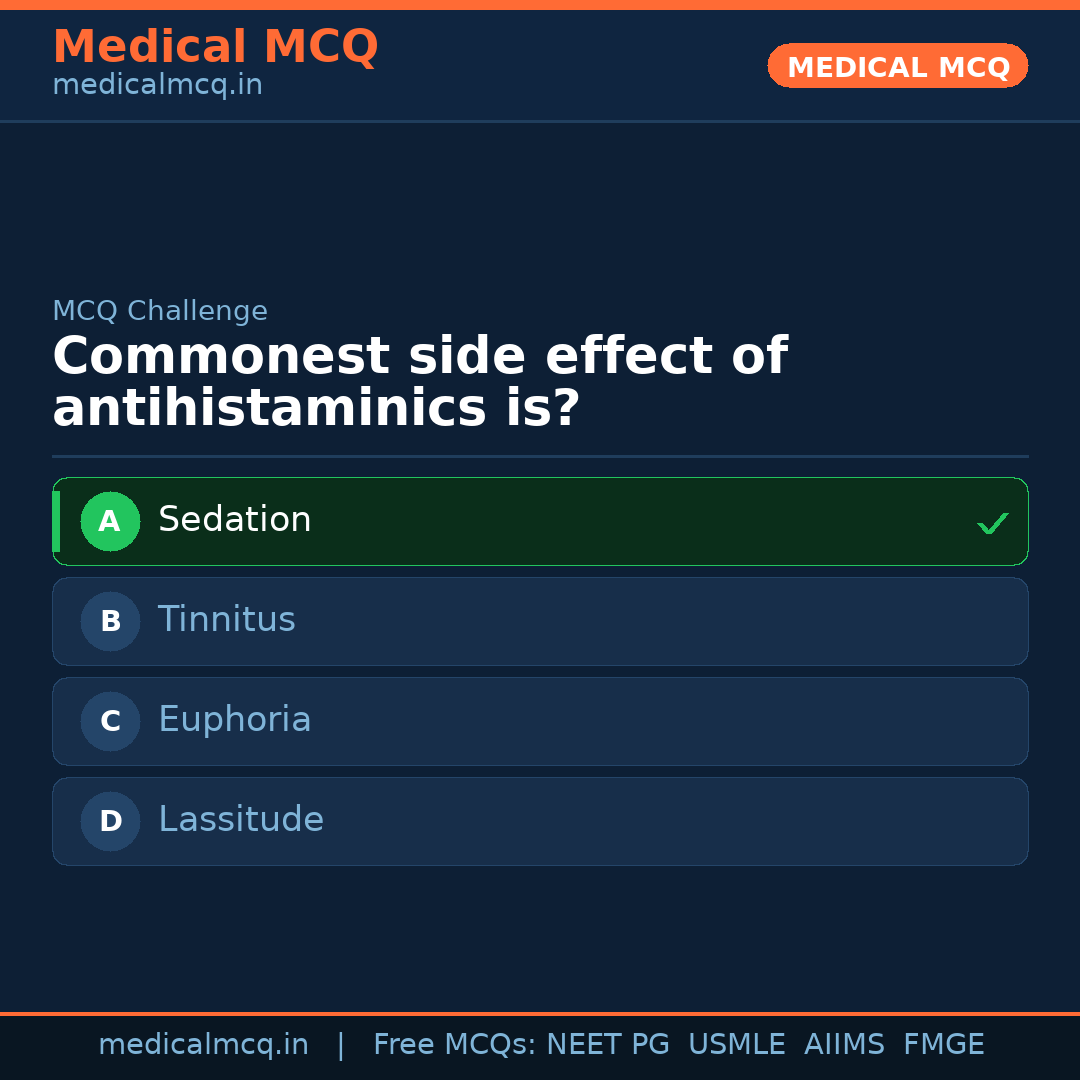Click the MCQ Challenge label

click(x=160, y=311)
